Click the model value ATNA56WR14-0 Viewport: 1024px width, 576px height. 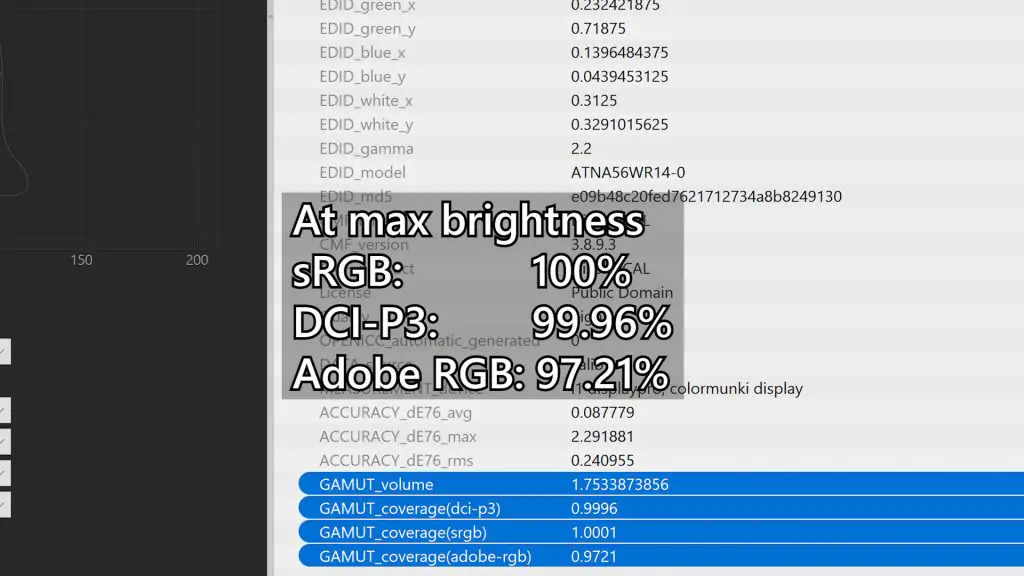[628, 173]
